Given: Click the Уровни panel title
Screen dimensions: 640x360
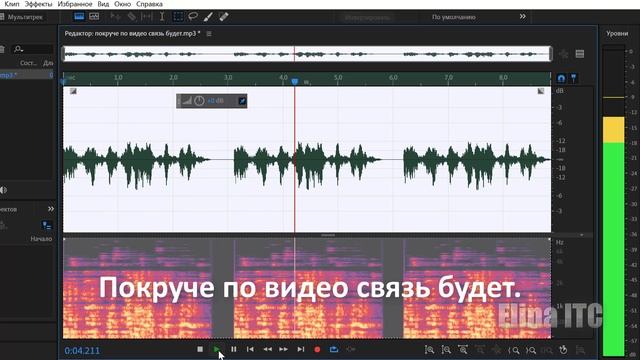Looking at the screenshot, I should coord(617,33).
